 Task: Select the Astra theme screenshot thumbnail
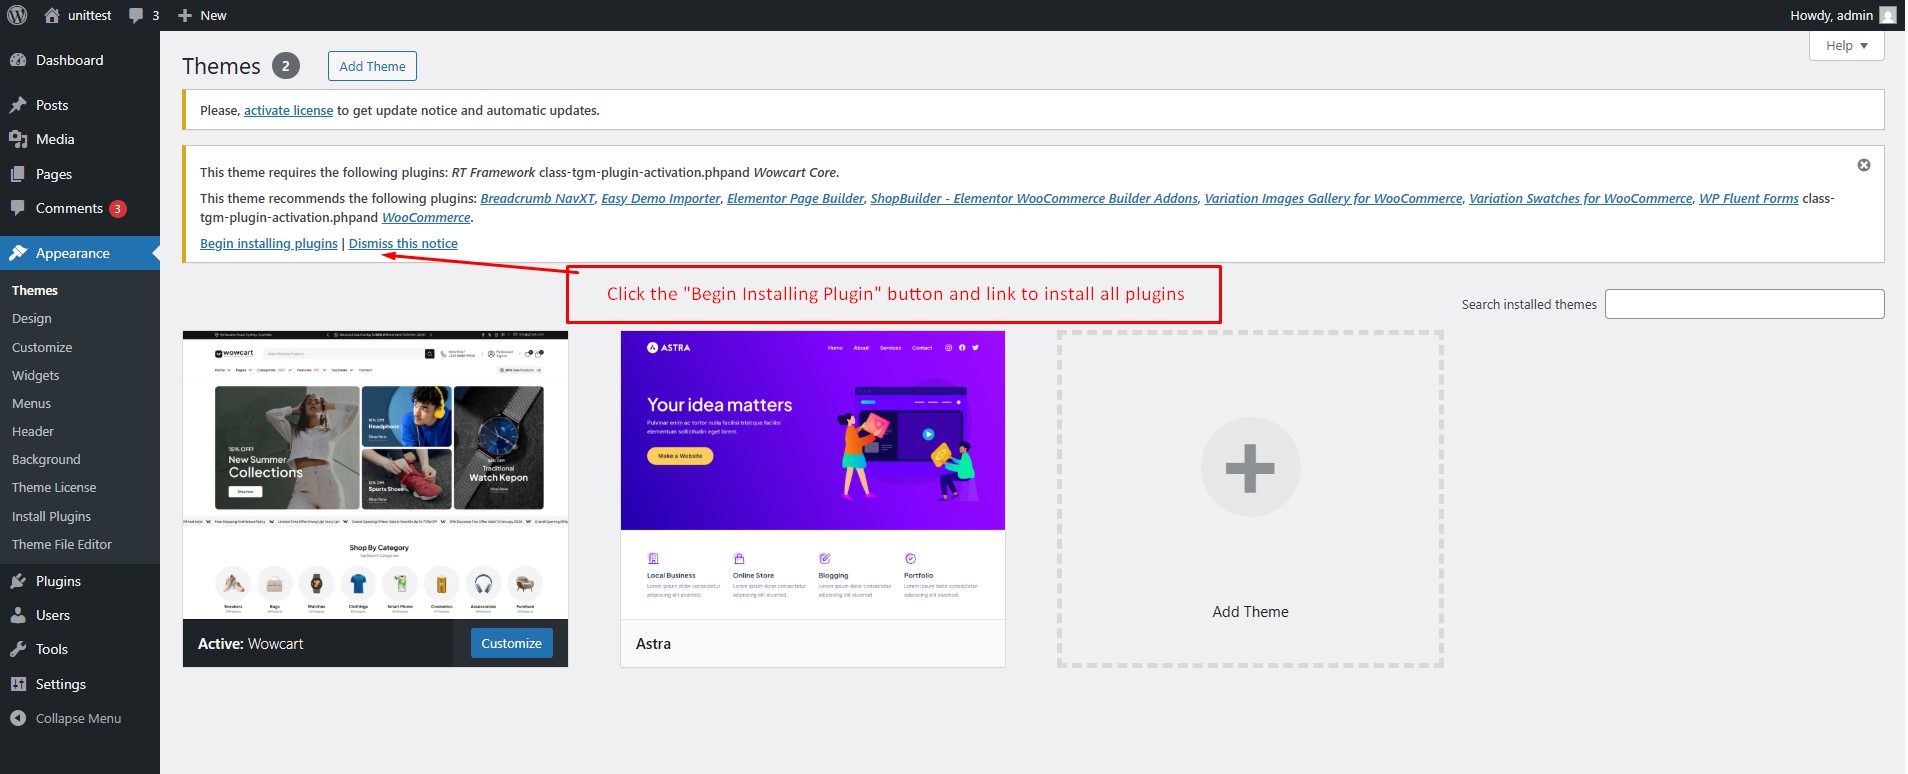812,475
